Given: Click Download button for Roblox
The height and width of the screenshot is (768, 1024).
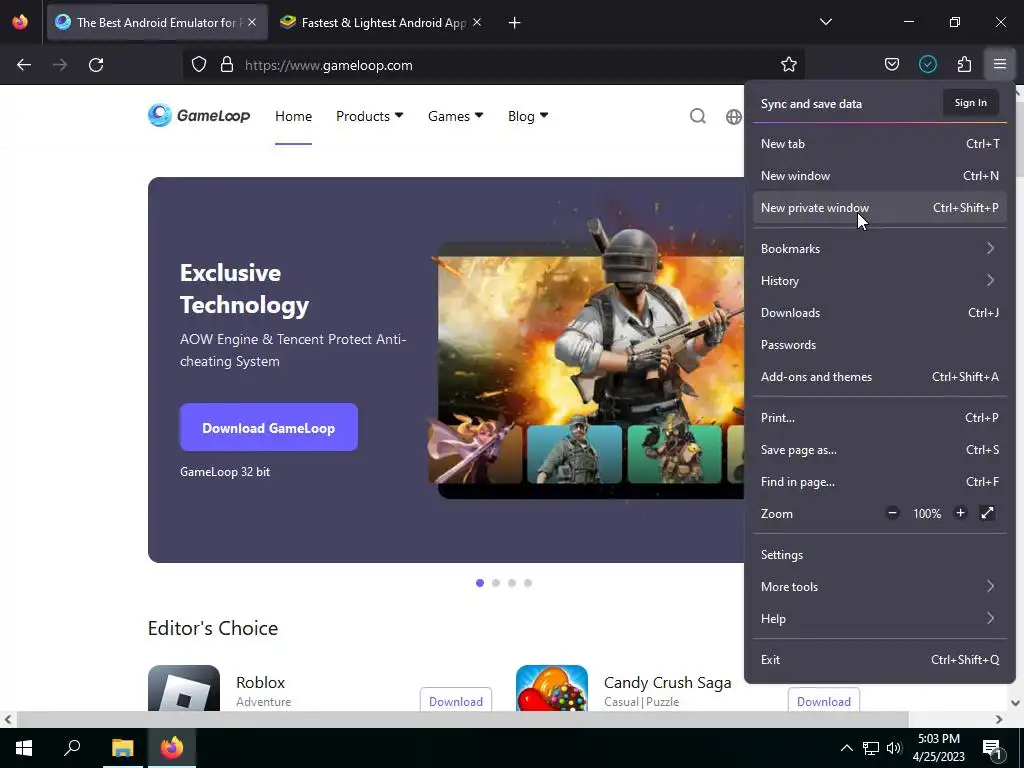Looking at the screenshot, I should (x=456, y=701).
